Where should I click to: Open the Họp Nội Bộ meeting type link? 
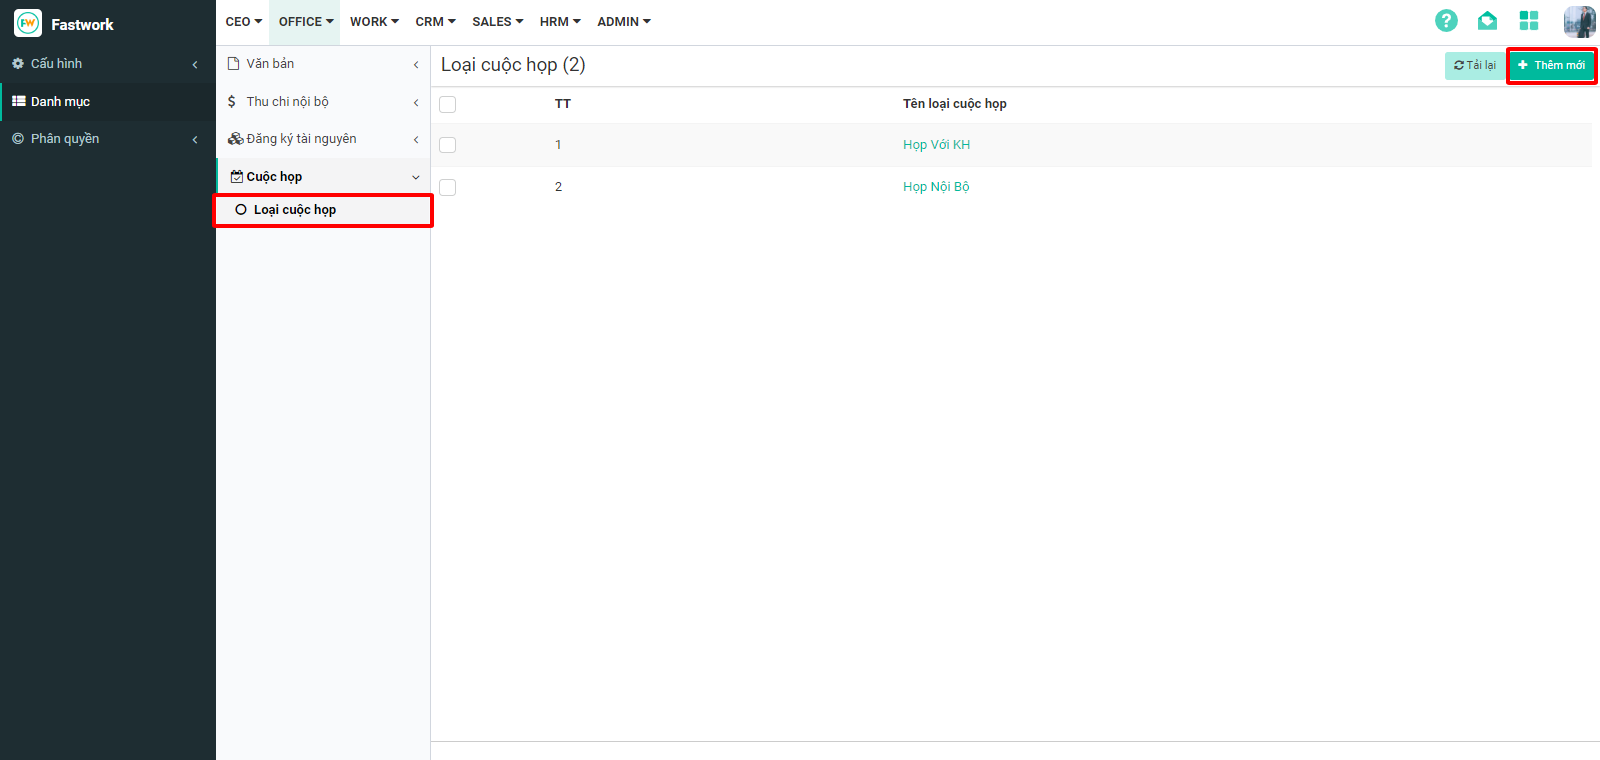point(936,187)
